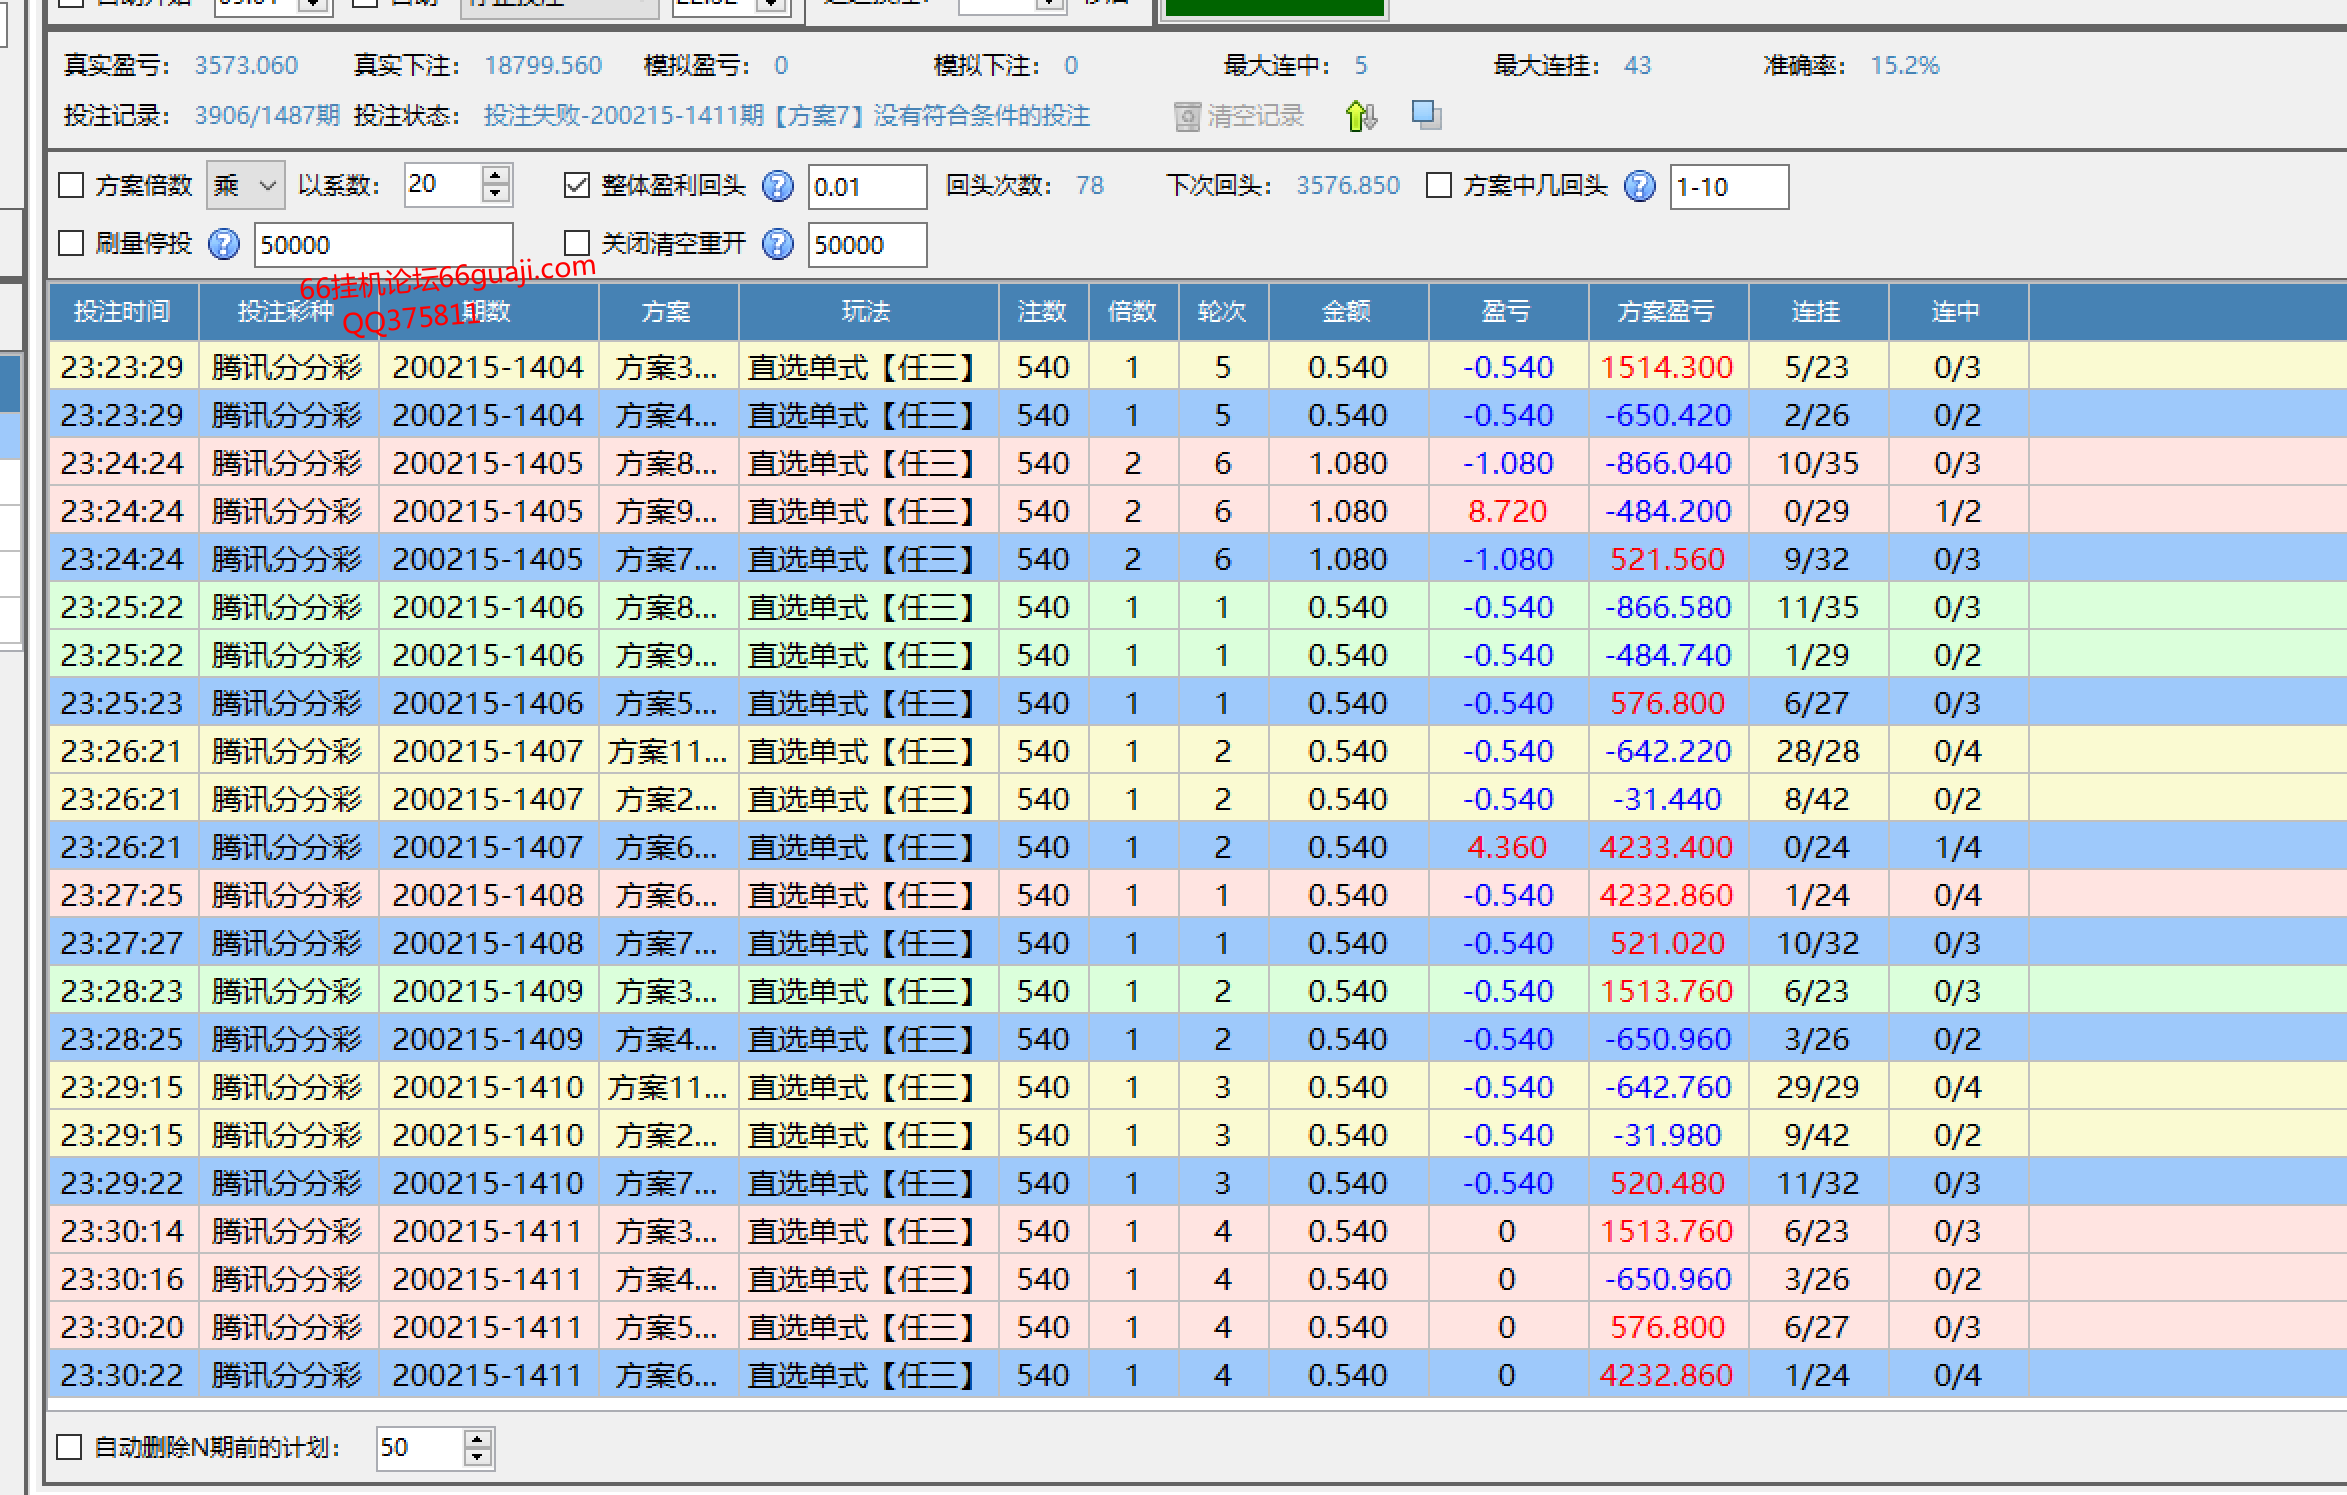2347x1495 pixels.
Task: Uncheck the 整体盈利回头 checkbox
Action: pyautogui.click(x=577, y=186)
